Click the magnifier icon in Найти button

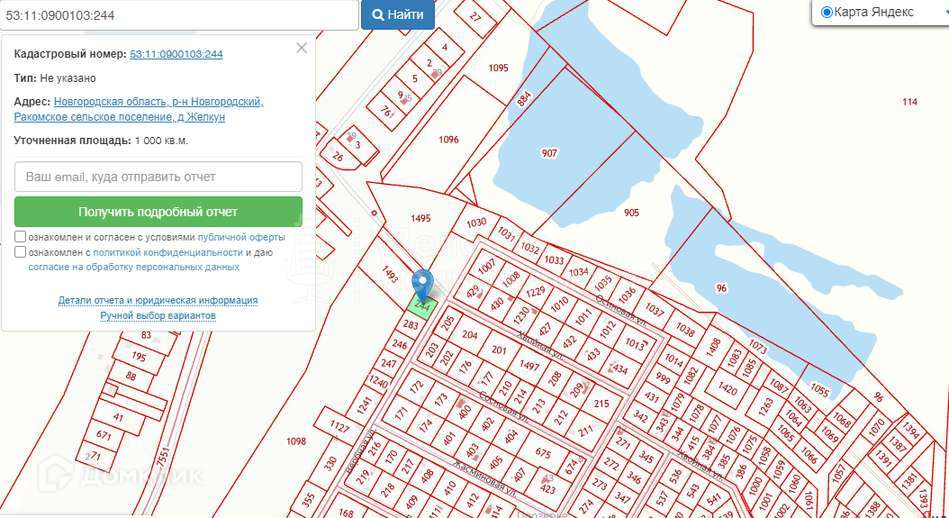pyautogui.click(x=378, y=15)
